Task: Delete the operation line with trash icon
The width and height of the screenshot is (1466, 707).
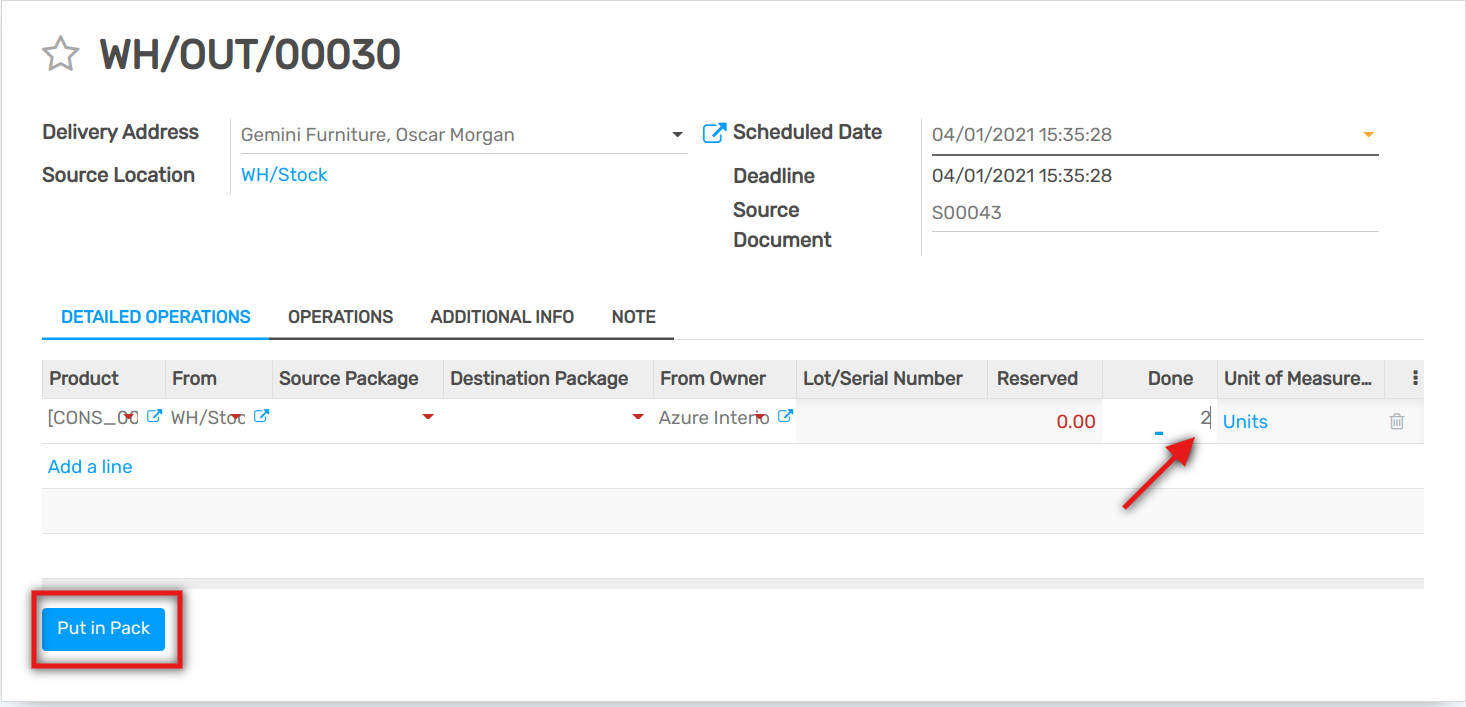Action: click(1397, 422)
